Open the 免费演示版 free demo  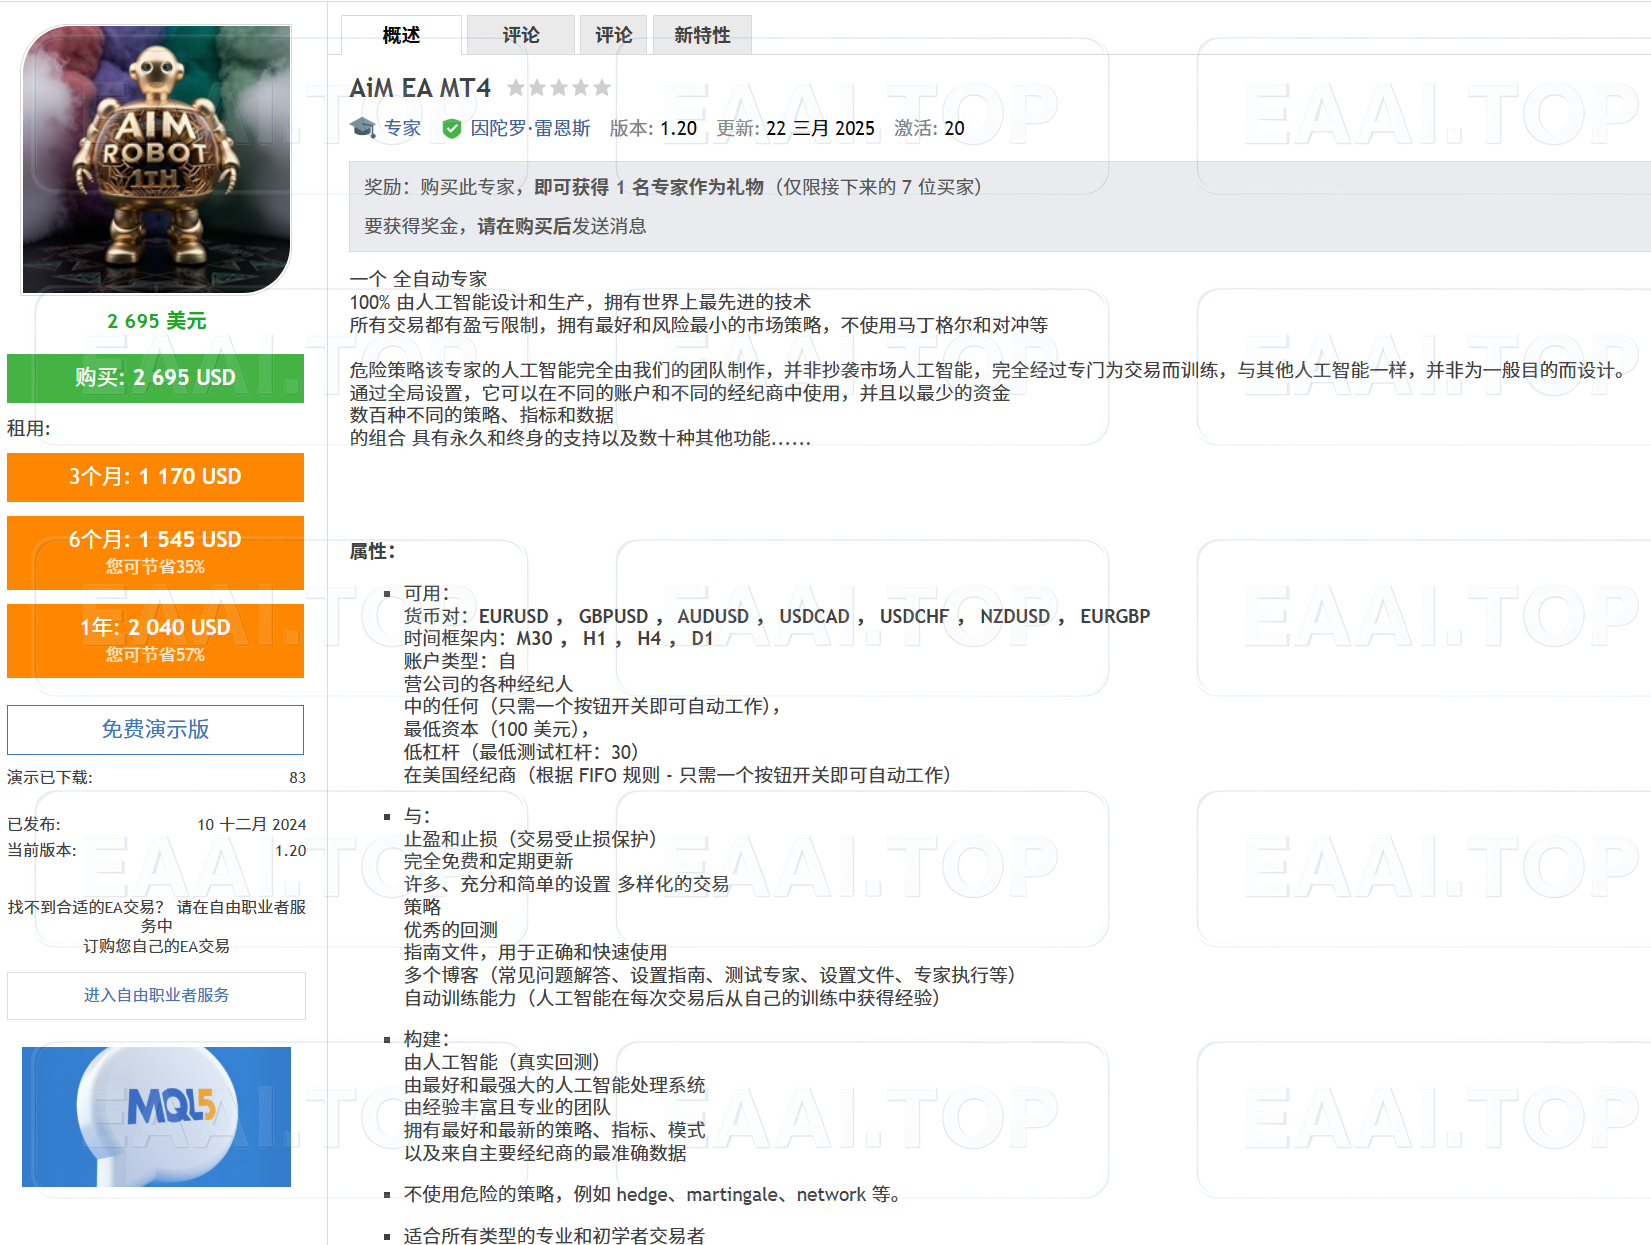pyautogui.click(x=155, y=729)
